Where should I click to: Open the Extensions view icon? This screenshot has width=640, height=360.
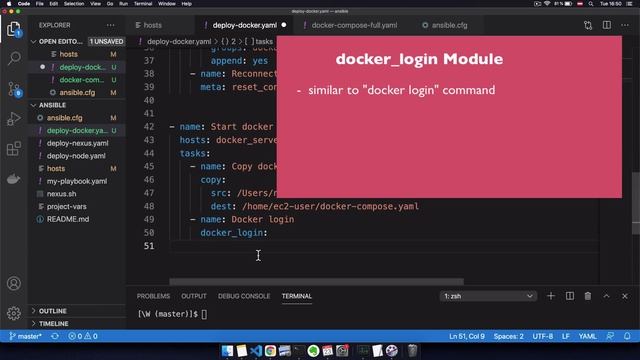14,149
